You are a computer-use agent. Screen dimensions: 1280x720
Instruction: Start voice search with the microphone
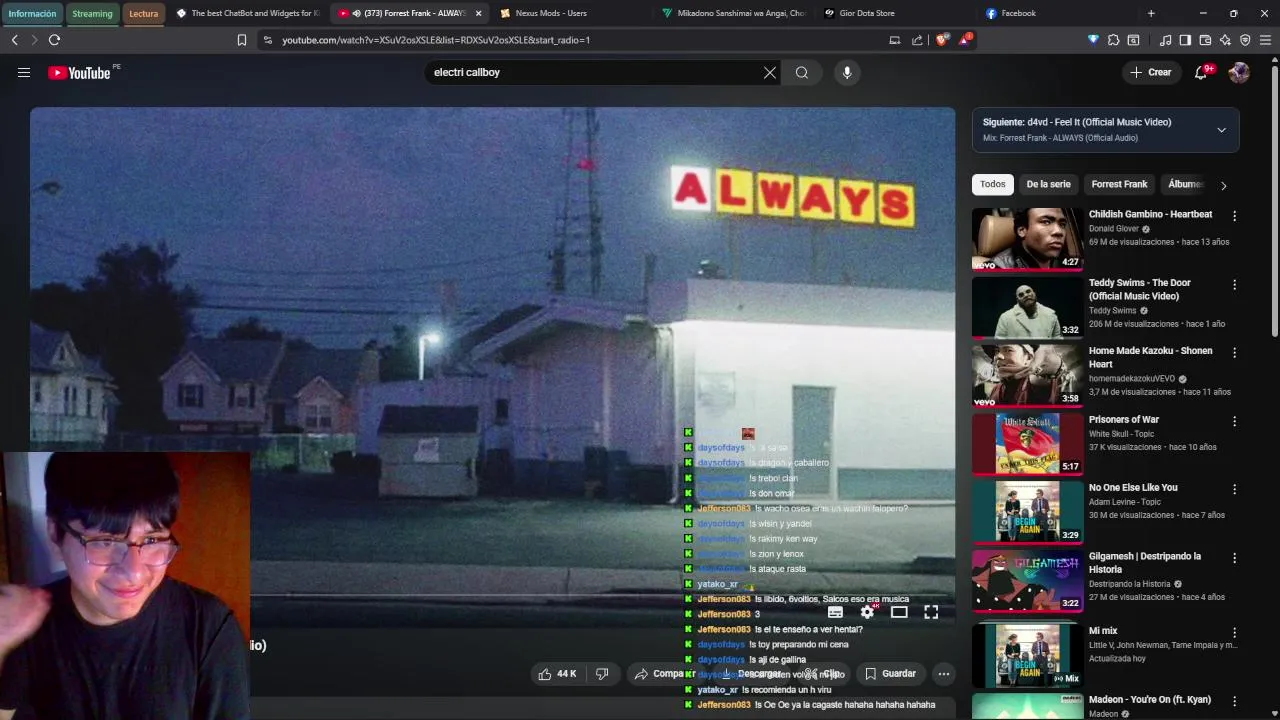click(847, 73)
